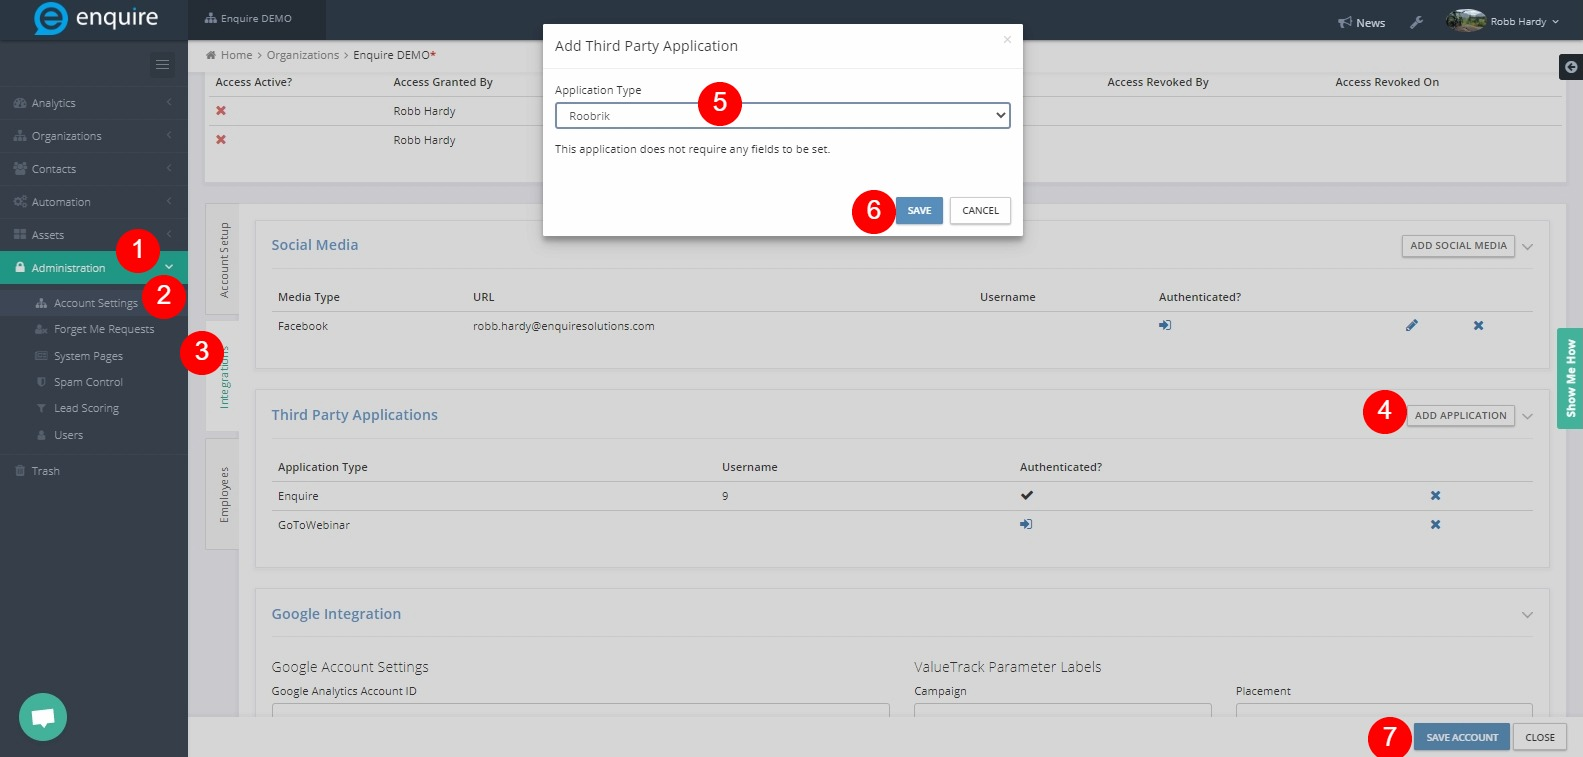Click the Campaign label input field
This screenshot has width=1583, height=757.
(1062, 710)
